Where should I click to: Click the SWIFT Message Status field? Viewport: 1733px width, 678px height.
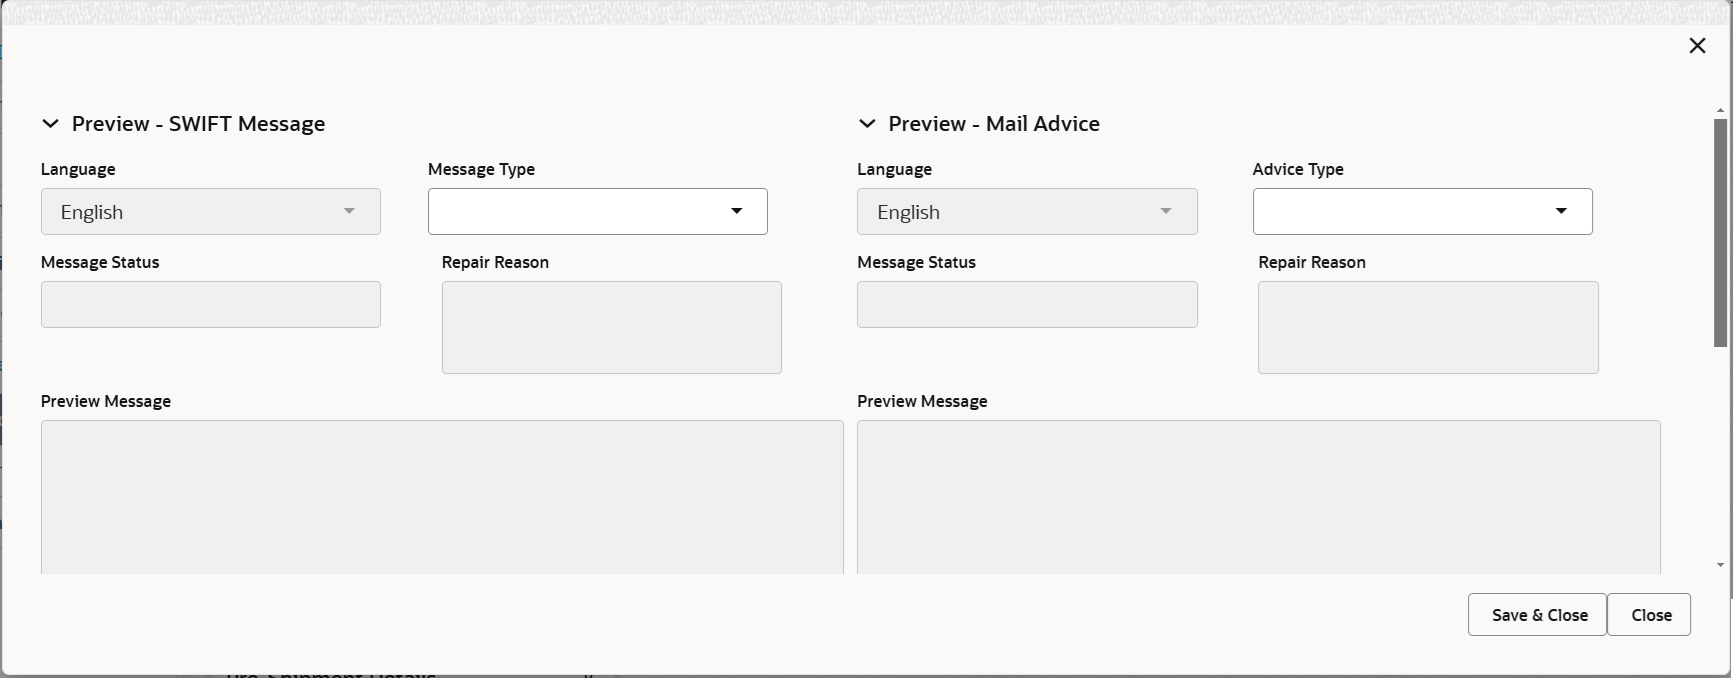tap(211, 304)
